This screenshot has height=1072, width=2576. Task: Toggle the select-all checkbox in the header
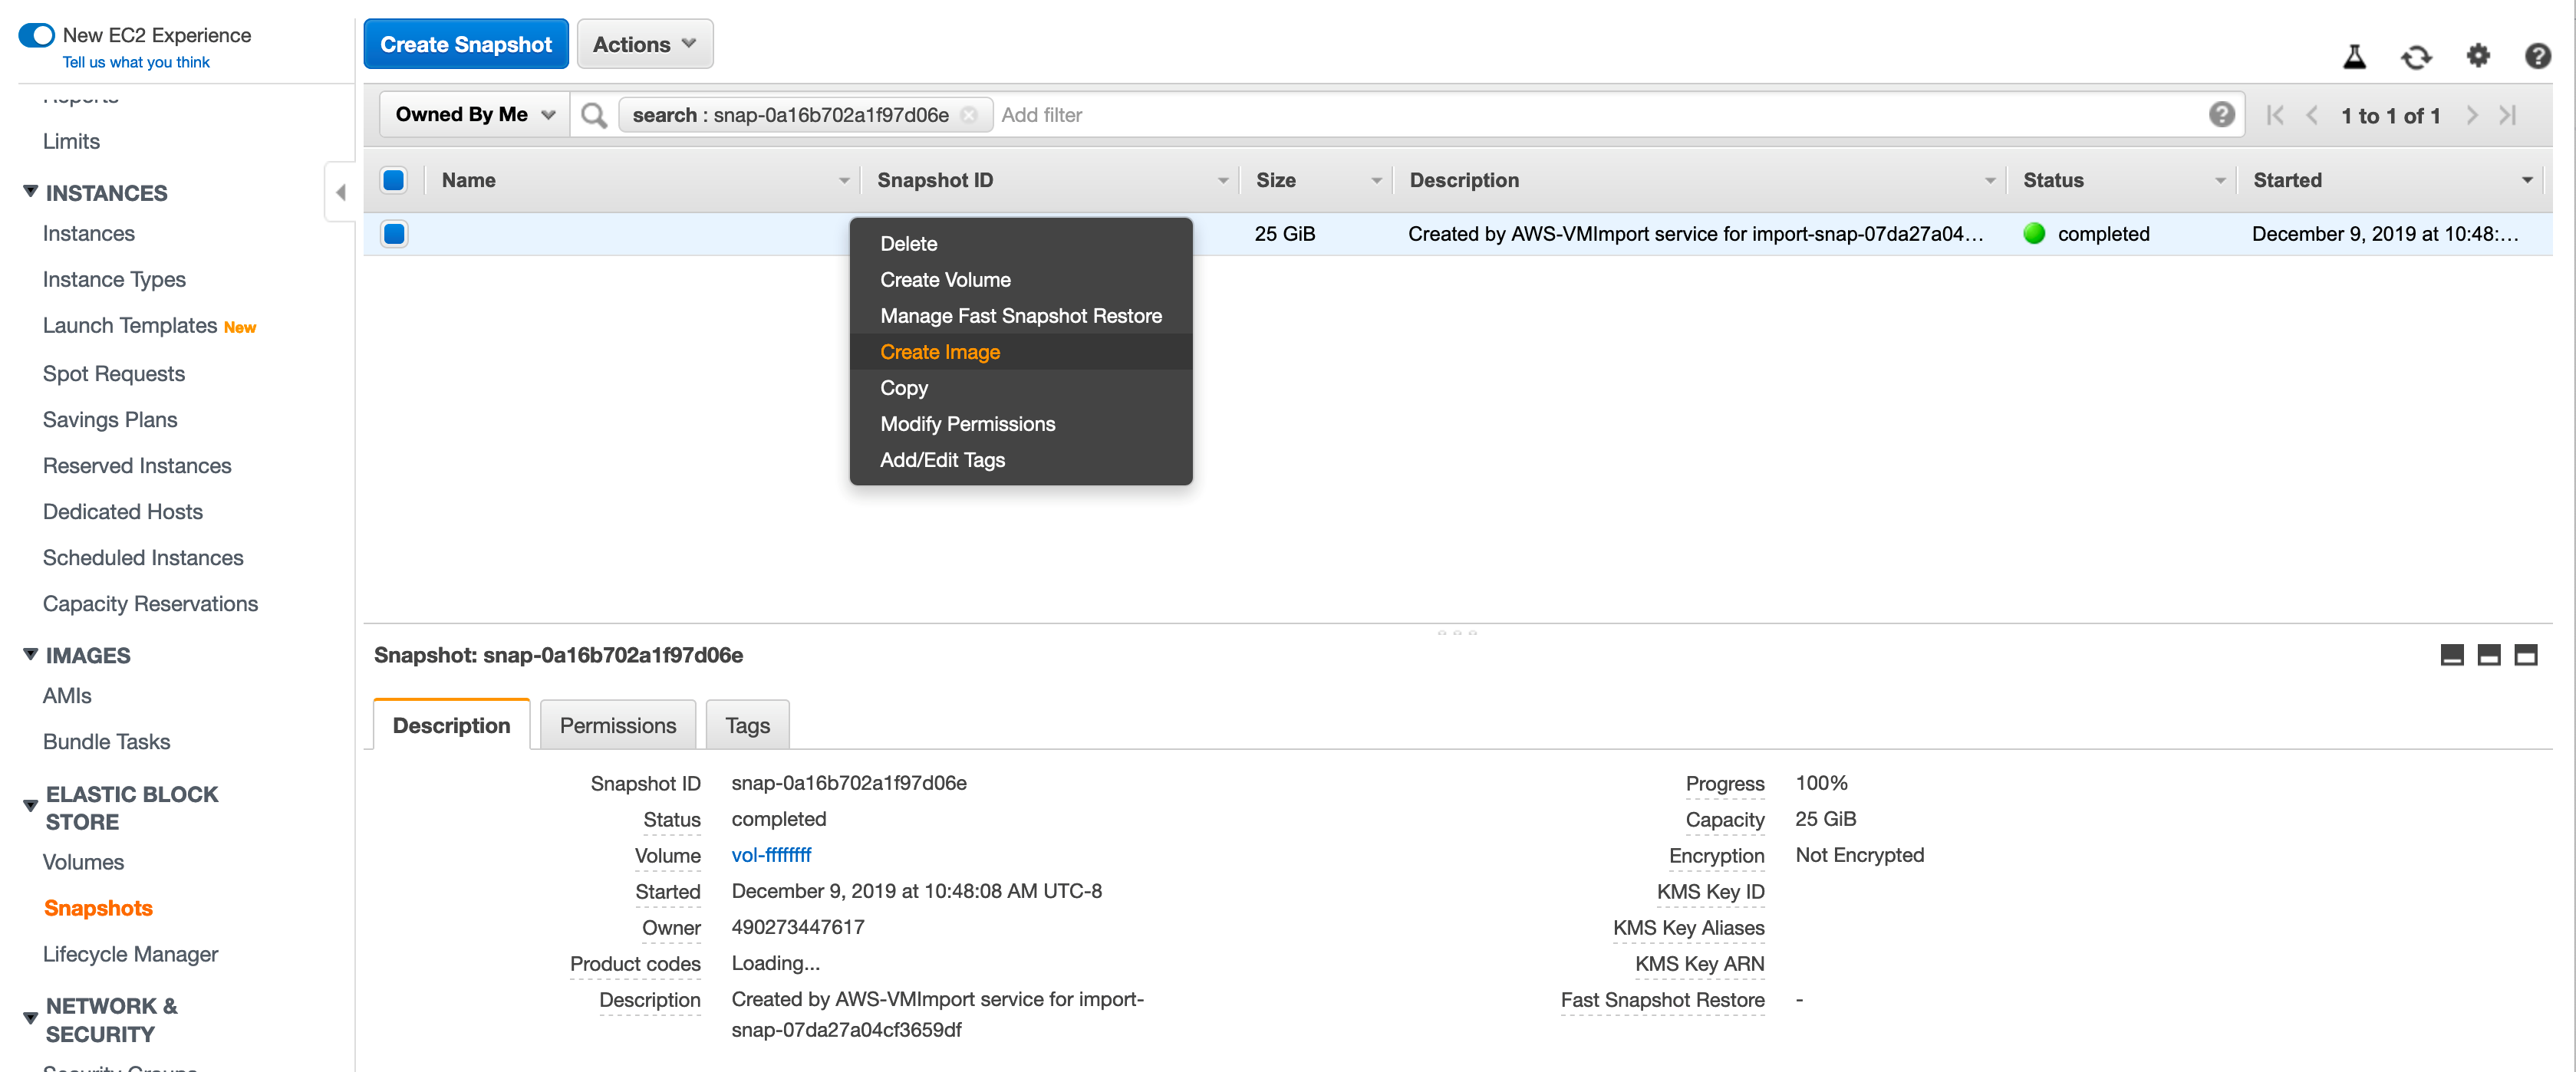[394, 180]
